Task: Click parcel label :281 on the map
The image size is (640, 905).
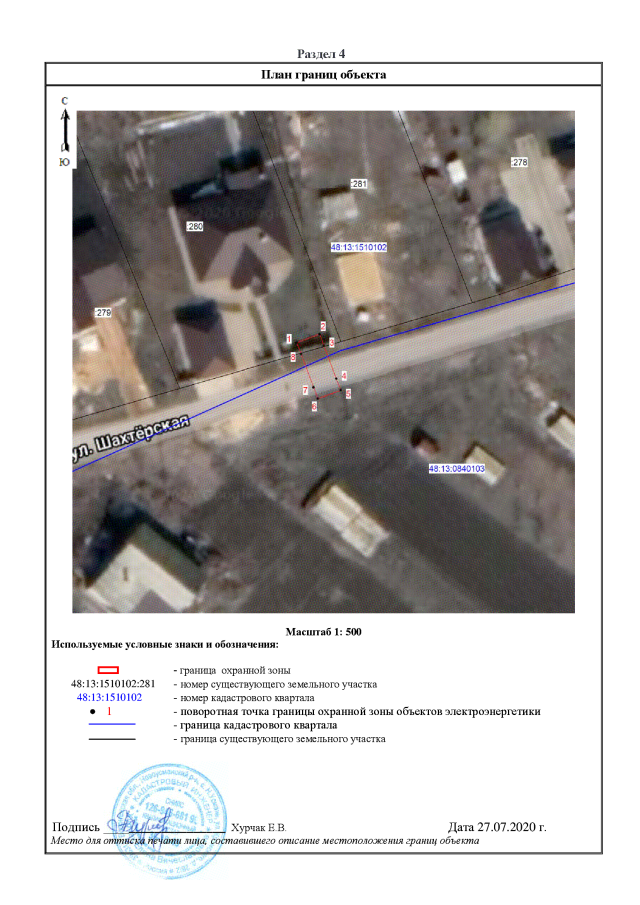Action: point(359,184)
